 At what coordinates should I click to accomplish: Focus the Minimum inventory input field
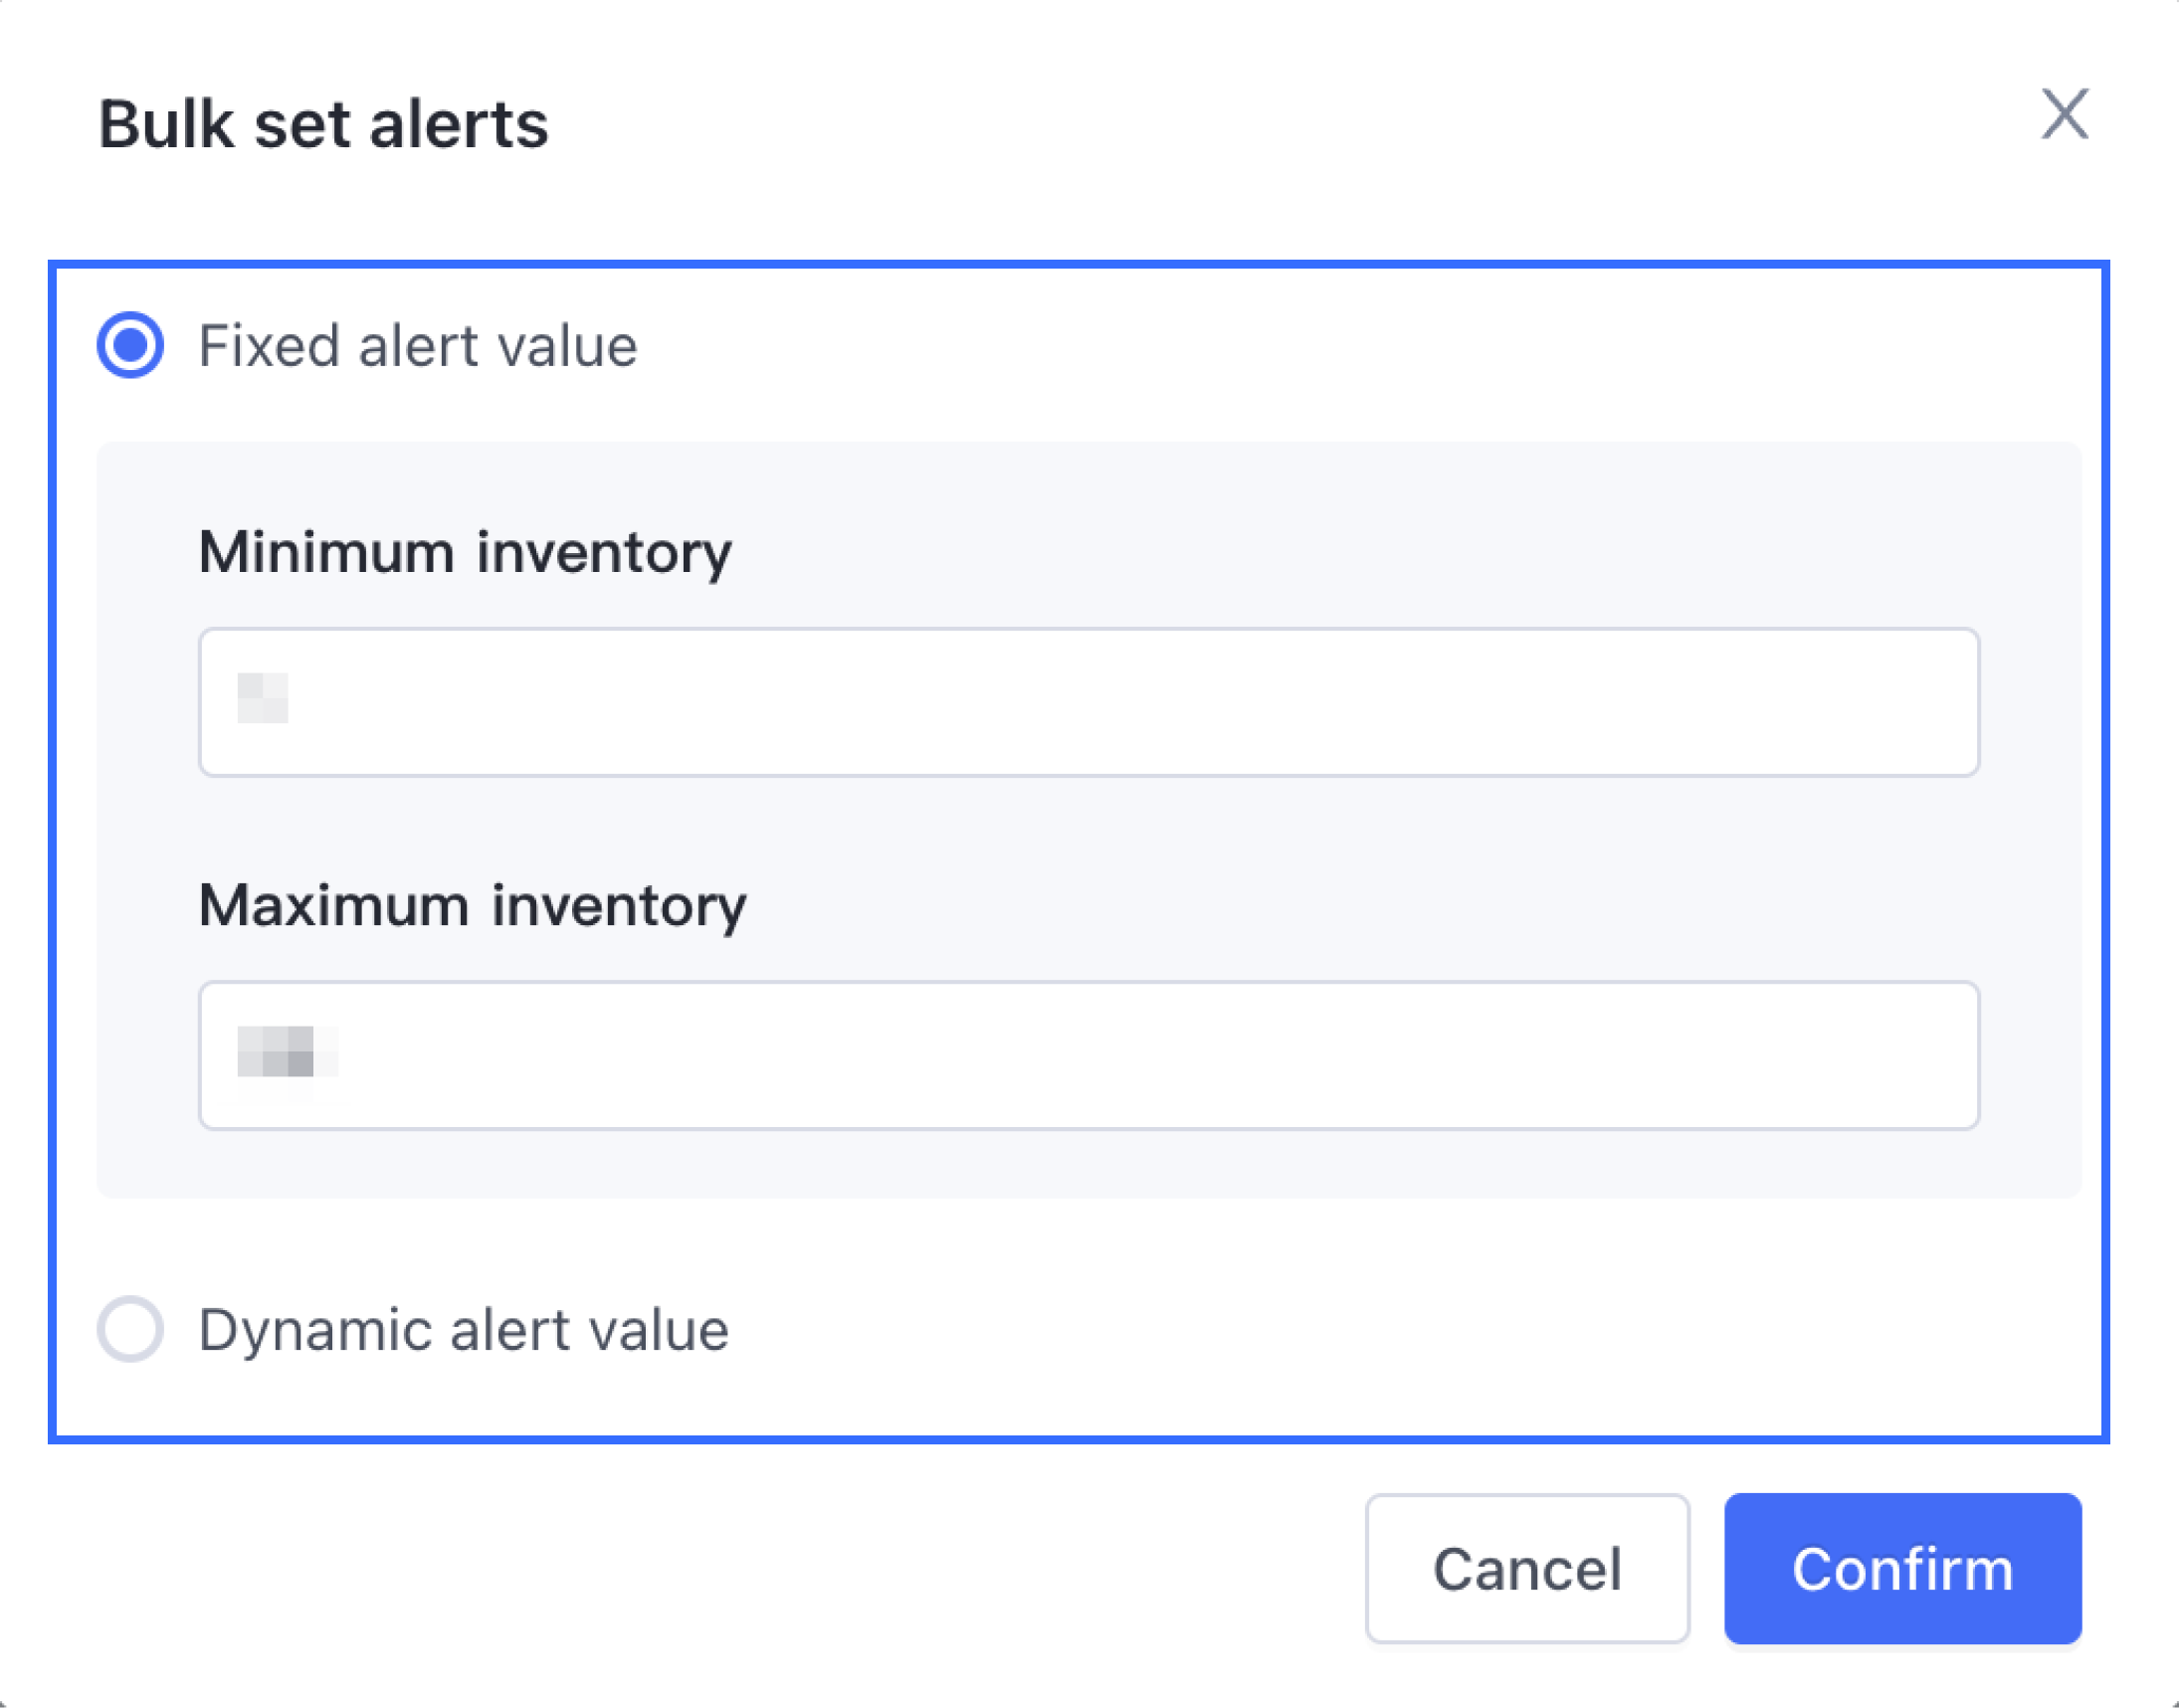[x=1088, y=702]
